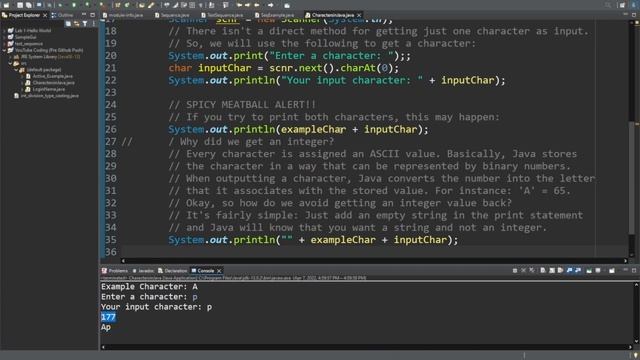The image size is (640, 360).
Task: Click Remove Launch X in Console toolbar
Action: [x=523, y=270]
